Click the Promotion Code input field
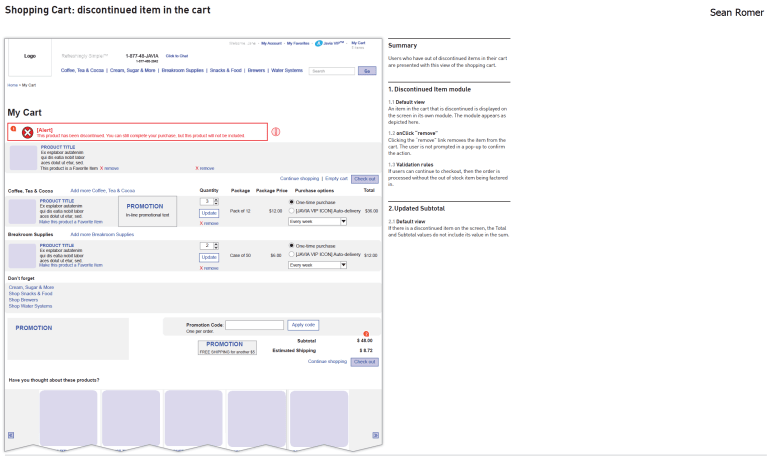The height and width of the screenshot is (456, 770). pos(254,325)
